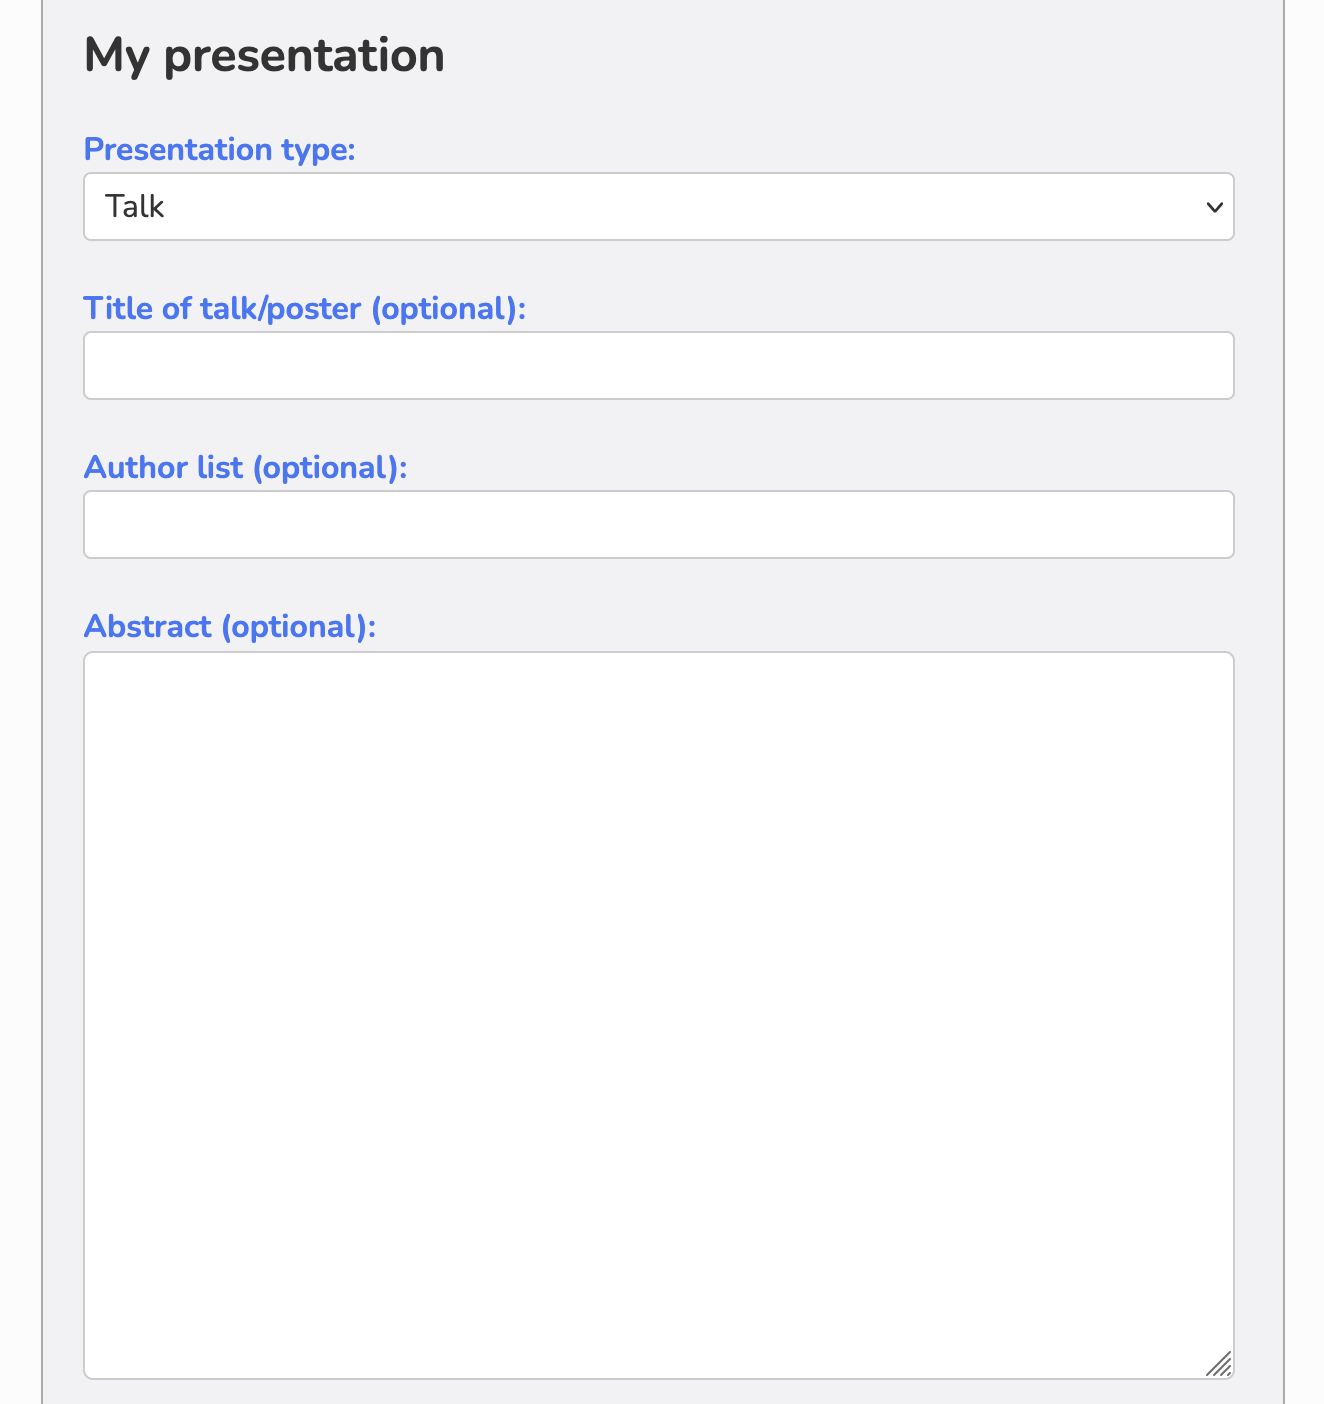Click the diagonal lines corner handle
Image resolution: width=1324 pixels, height=1404 pixels.
point(1219,1364)
